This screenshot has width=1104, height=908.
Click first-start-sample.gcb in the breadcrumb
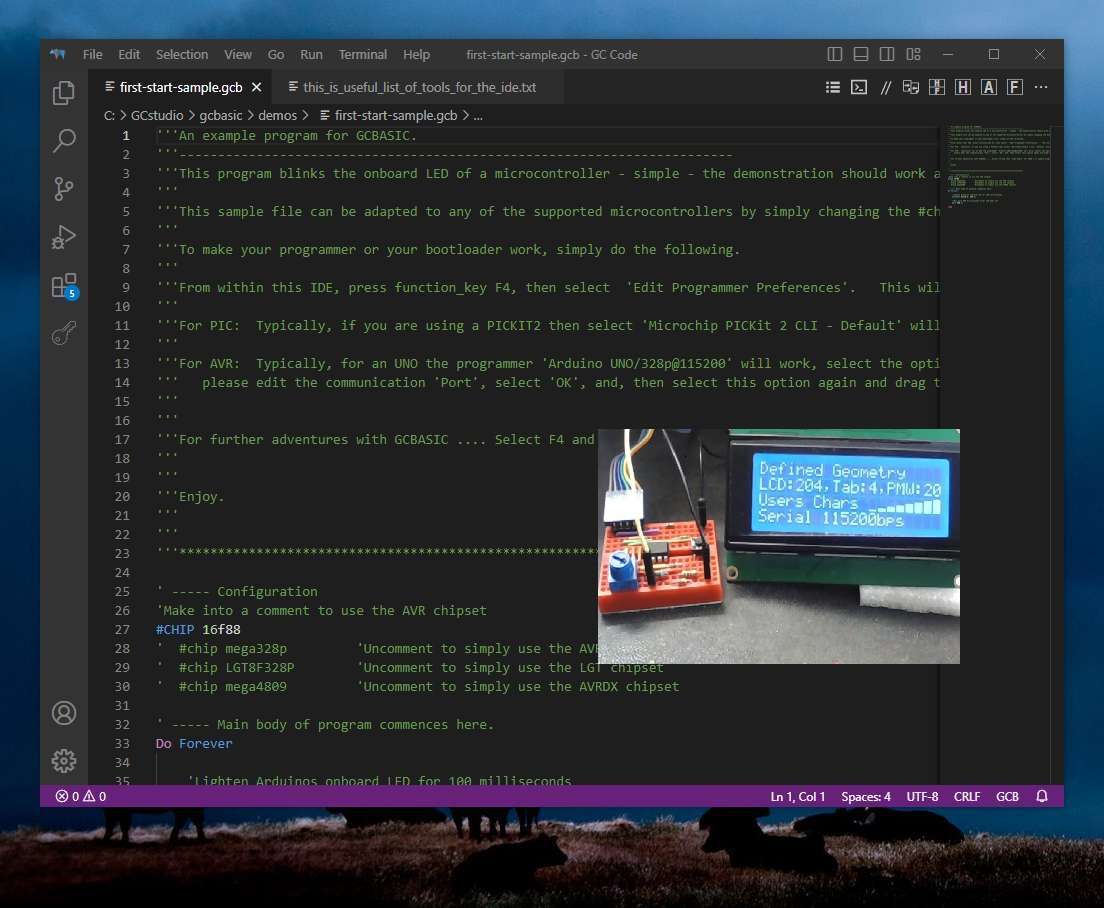(388, 115)
